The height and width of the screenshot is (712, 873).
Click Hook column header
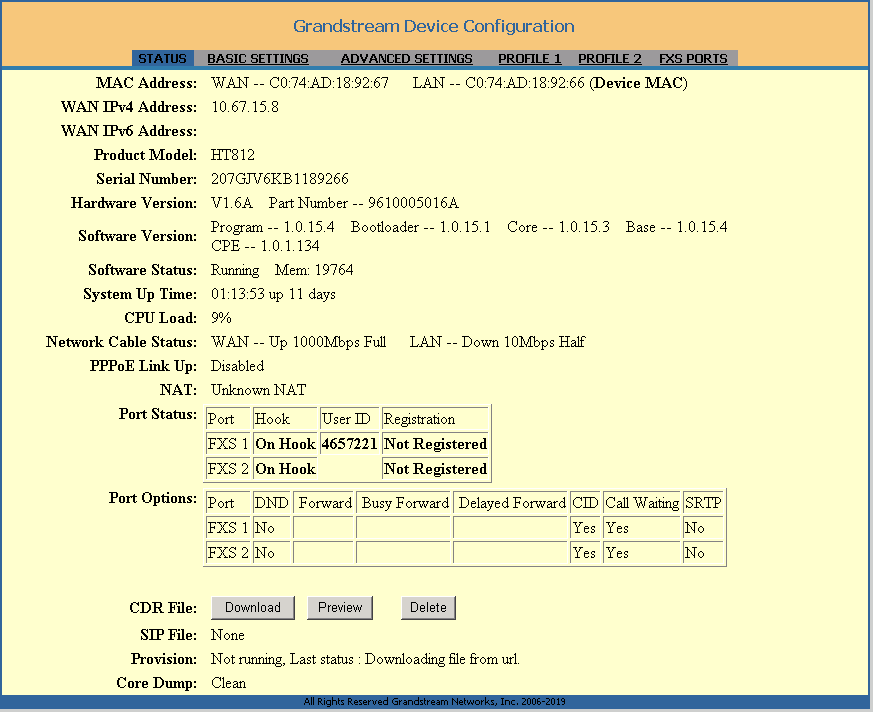285,419
